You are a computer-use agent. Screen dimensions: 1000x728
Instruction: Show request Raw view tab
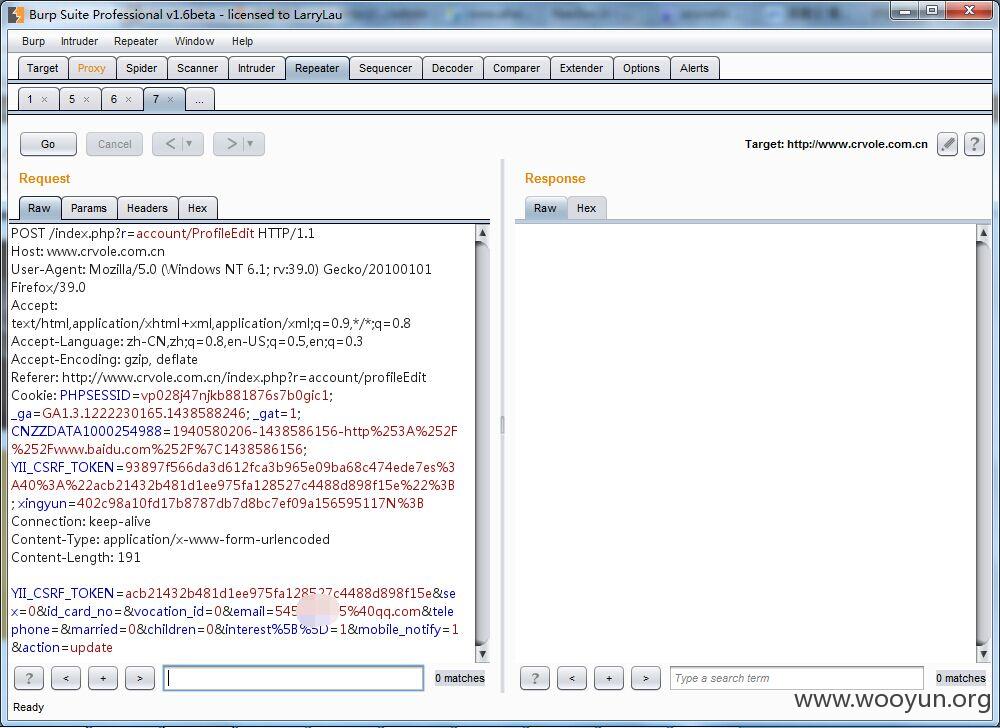pyautogui.click(x=39, y=208)
